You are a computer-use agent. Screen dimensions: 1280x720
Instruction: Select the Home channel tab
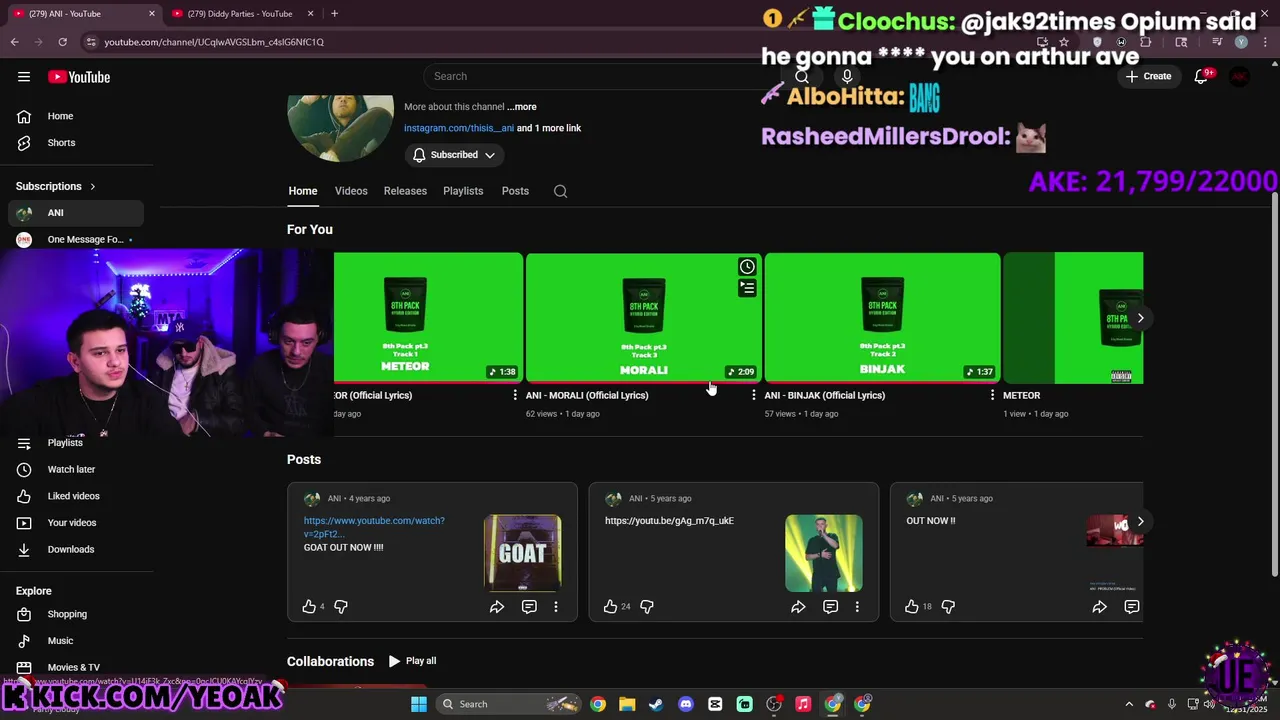[303, 191]
